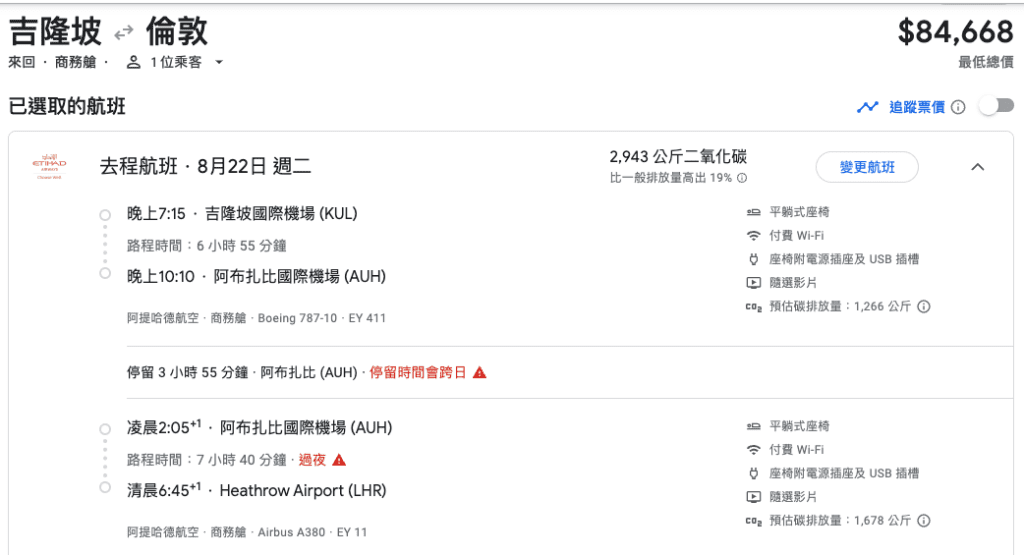Screen dimensions: 1024x555
Task: Click the price tracking trend line icon
Action: (x=868, y=107)
